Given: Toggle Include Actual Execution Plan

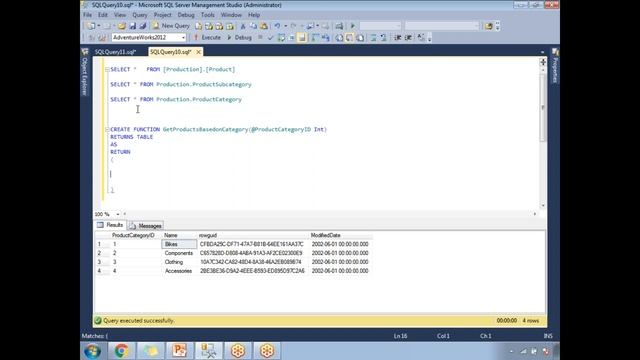Looking at the screenshot, I should point(314,38).
